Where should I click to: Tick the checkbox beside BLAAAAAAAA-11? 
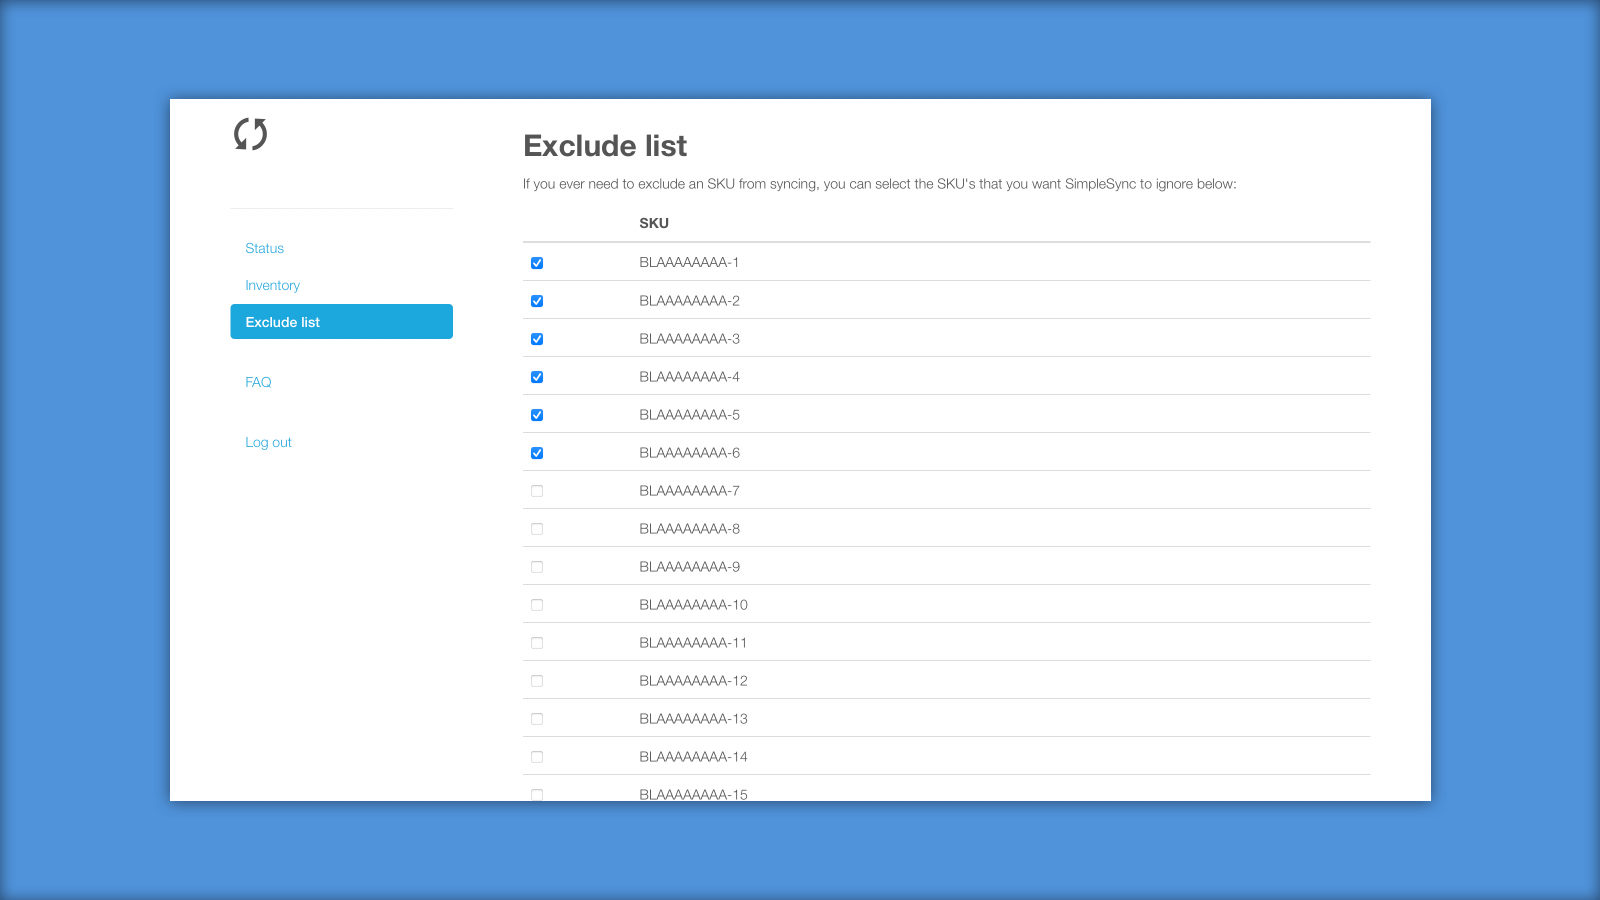click(537, 643)
